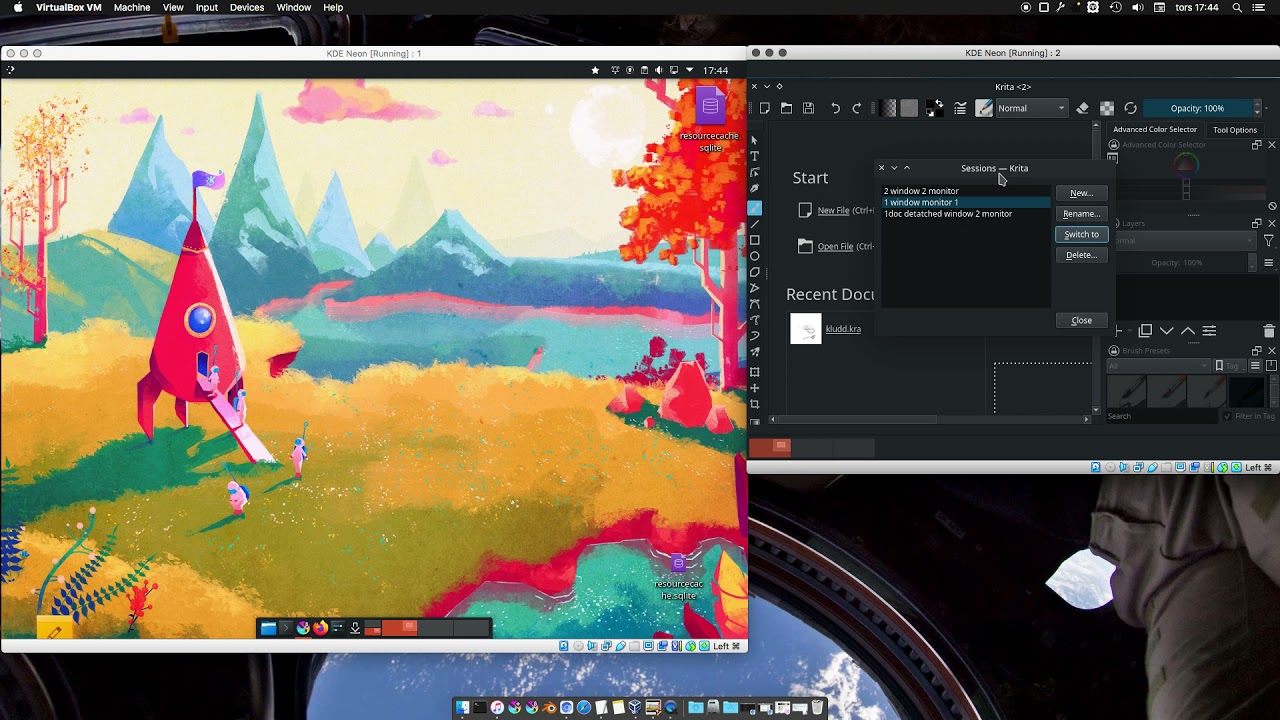Screen dimensions: 1280x720
Task: Open the Normal blending mode dropdown
Action: point(1032,108)
